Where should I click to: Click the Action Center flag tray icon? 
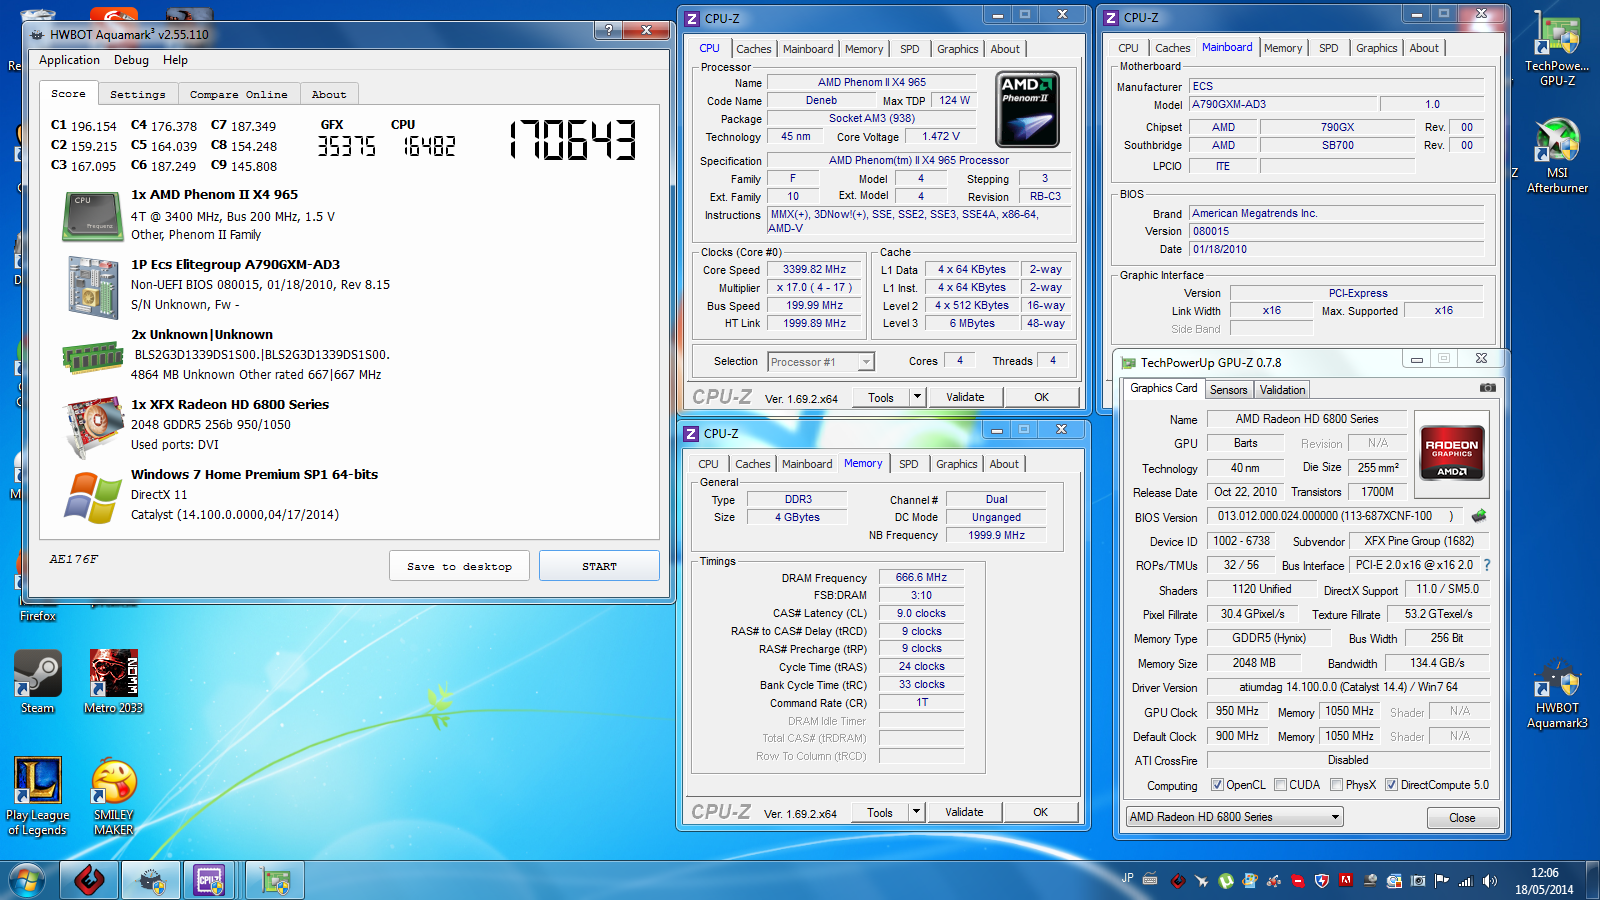[1442, 881]
